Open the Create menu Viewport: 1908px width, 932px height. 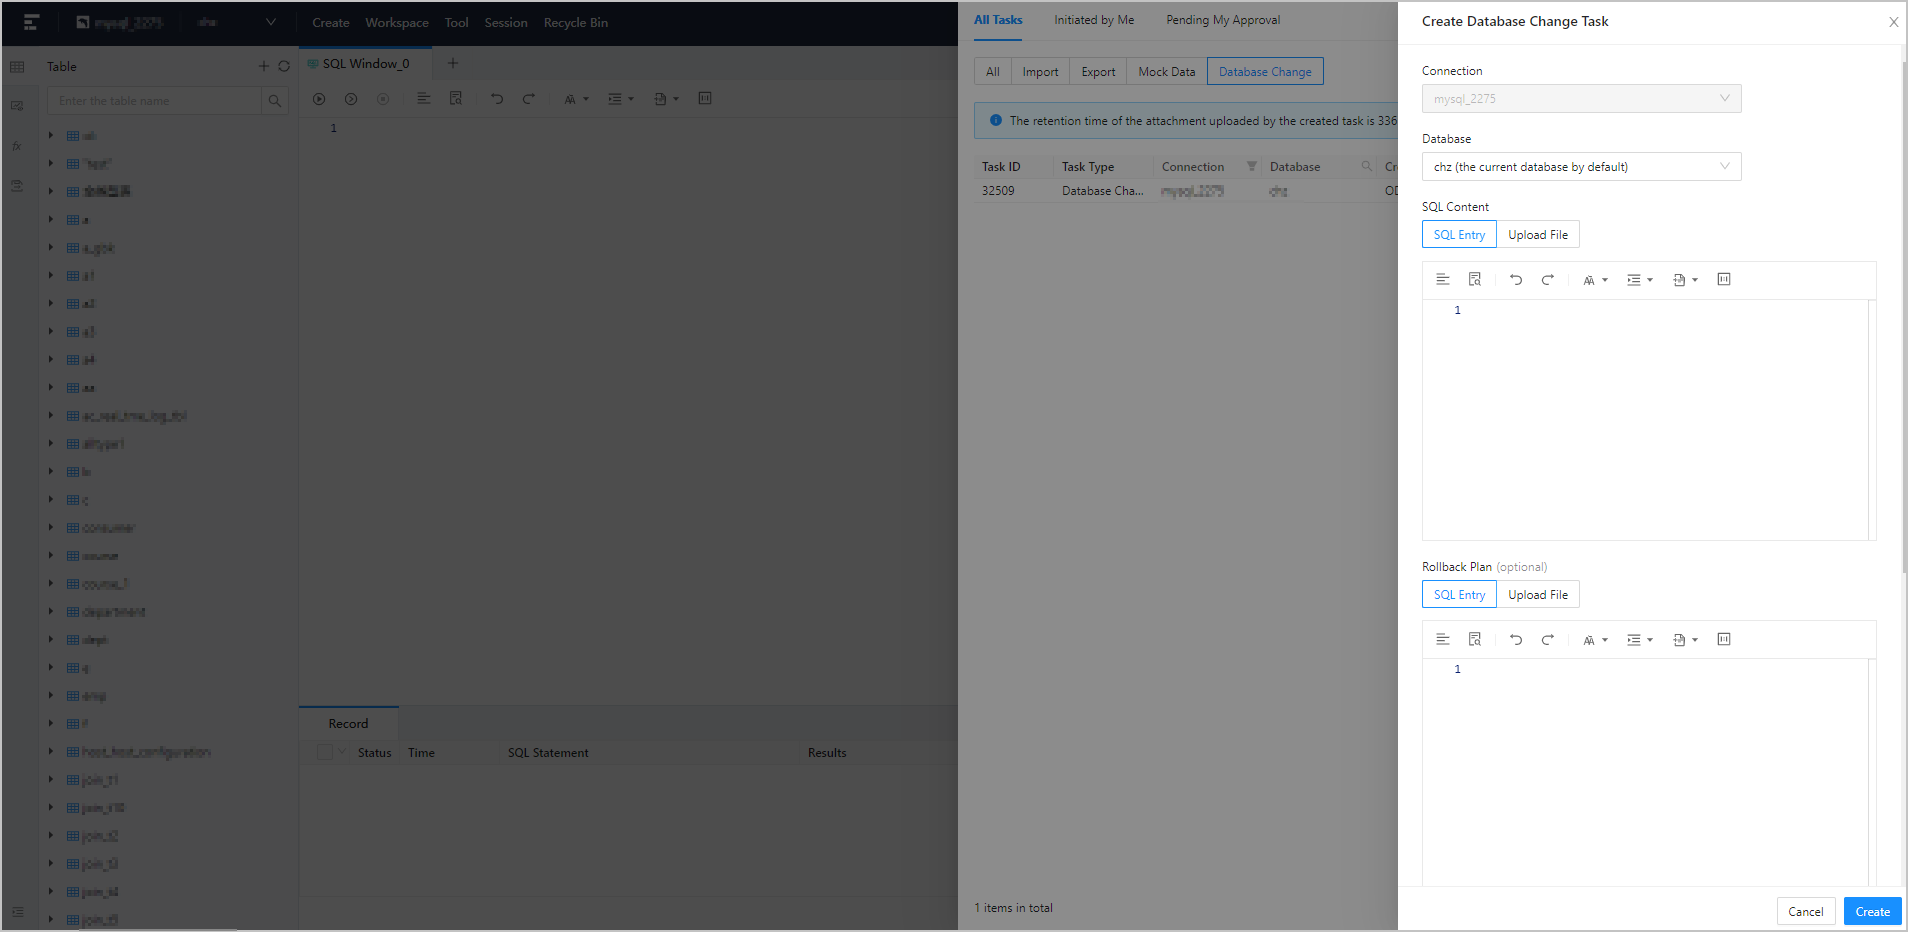click(x=331, y=23)
